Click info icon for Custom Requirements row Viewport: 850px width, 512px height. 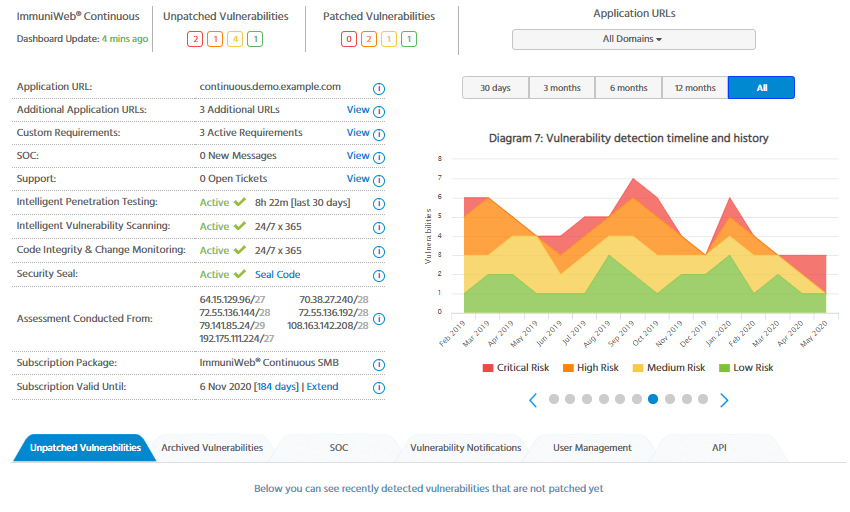379,135
